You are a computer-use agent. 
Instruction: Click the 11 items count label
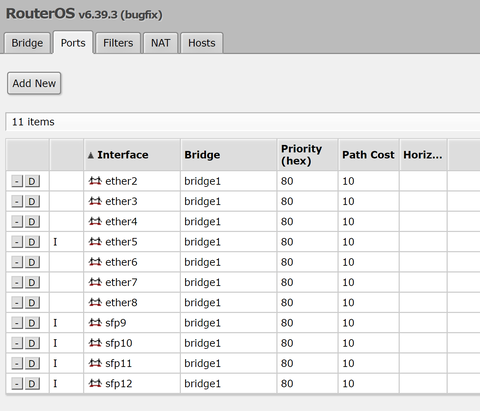pyautogui.click(x=33, y=122)
